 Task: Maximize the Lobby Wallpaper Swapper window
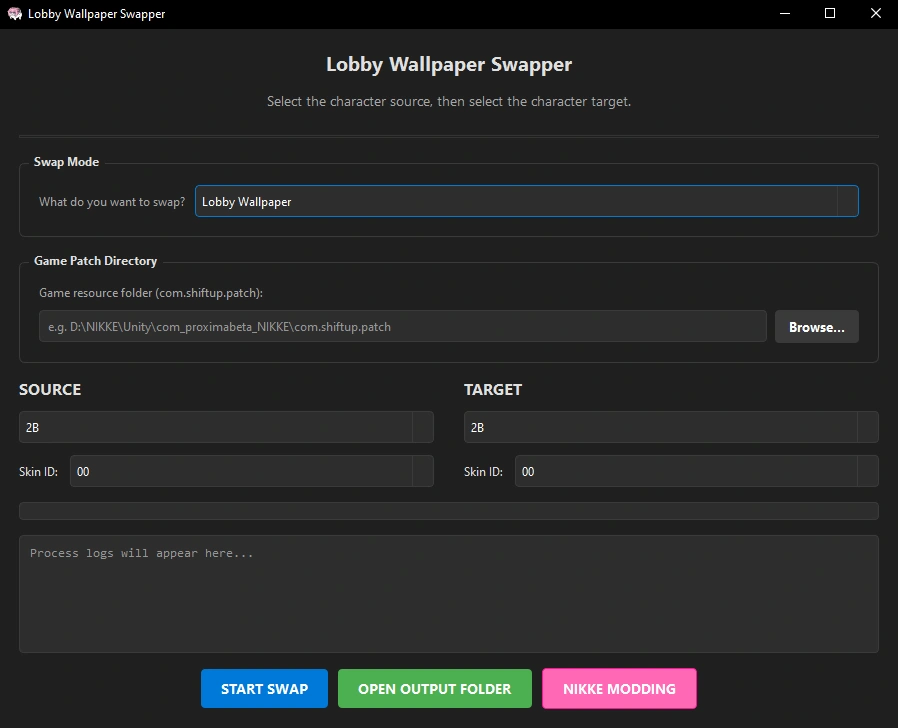pos(830,14)
